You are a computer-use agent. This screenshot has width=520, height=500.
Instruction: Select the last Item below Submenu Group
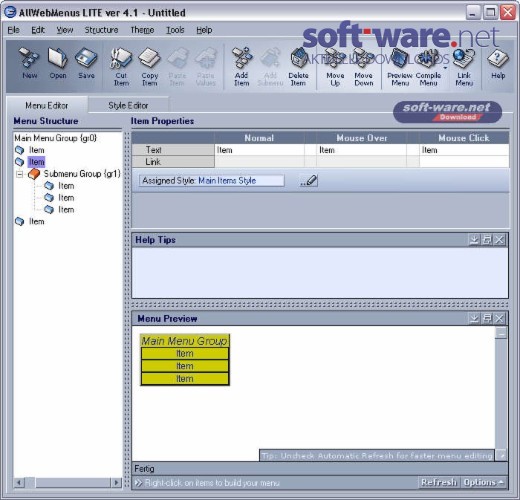click(36, 222)
